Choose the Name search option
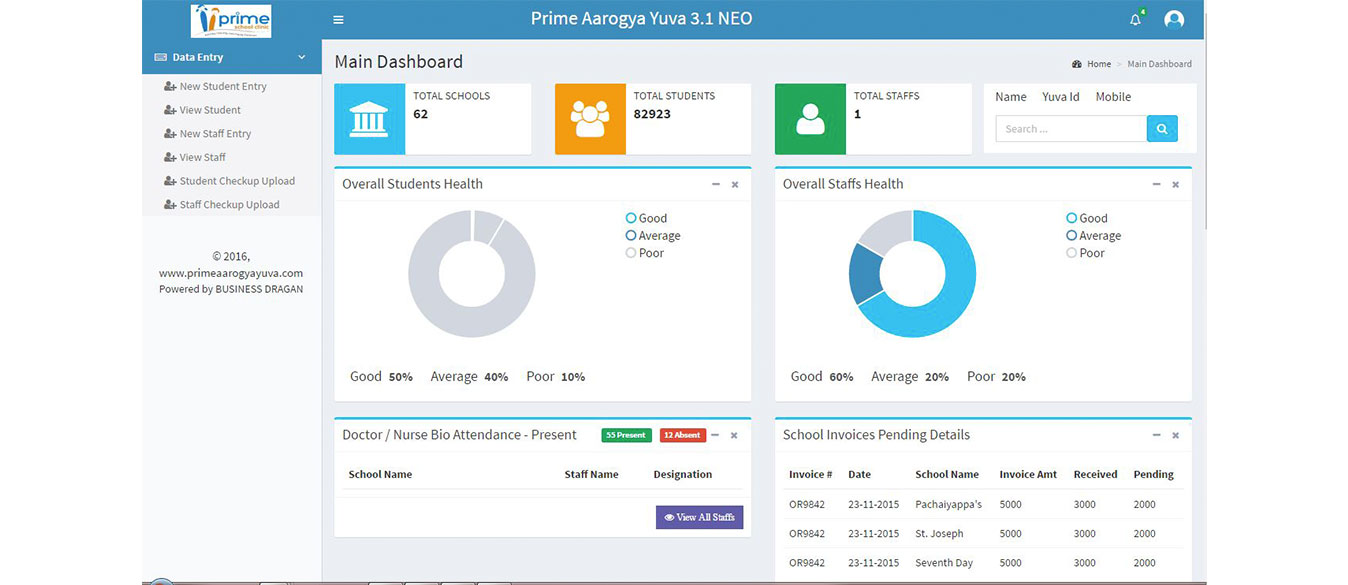The height and width of the screenshot is (585, 1348). coord(1011,97)
